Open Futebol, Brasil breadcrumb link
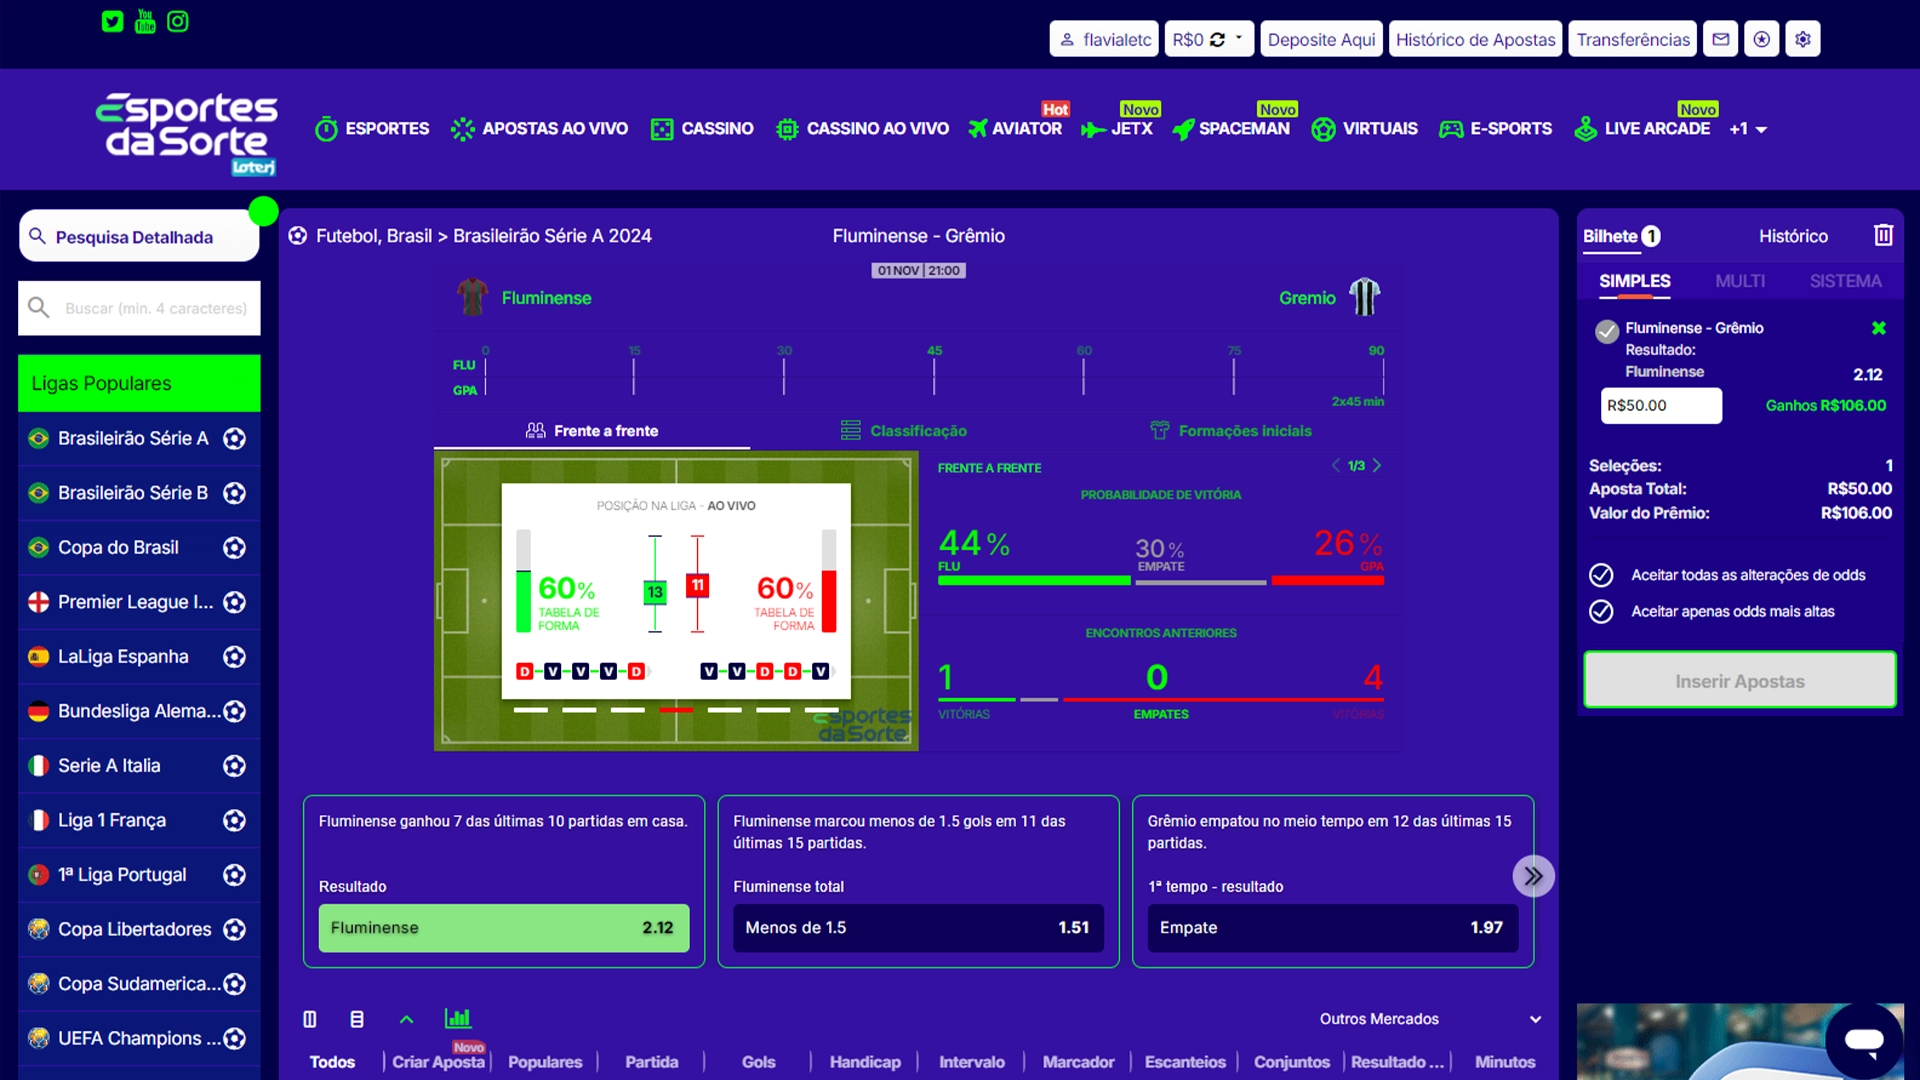1920x1080 pixels. (374, 236)
